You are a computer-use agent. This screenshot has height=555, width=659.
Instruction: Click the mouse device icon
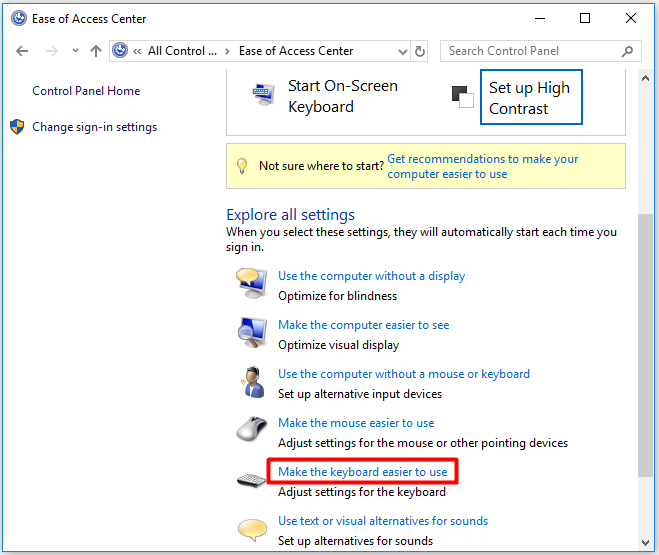coord(252,429)
